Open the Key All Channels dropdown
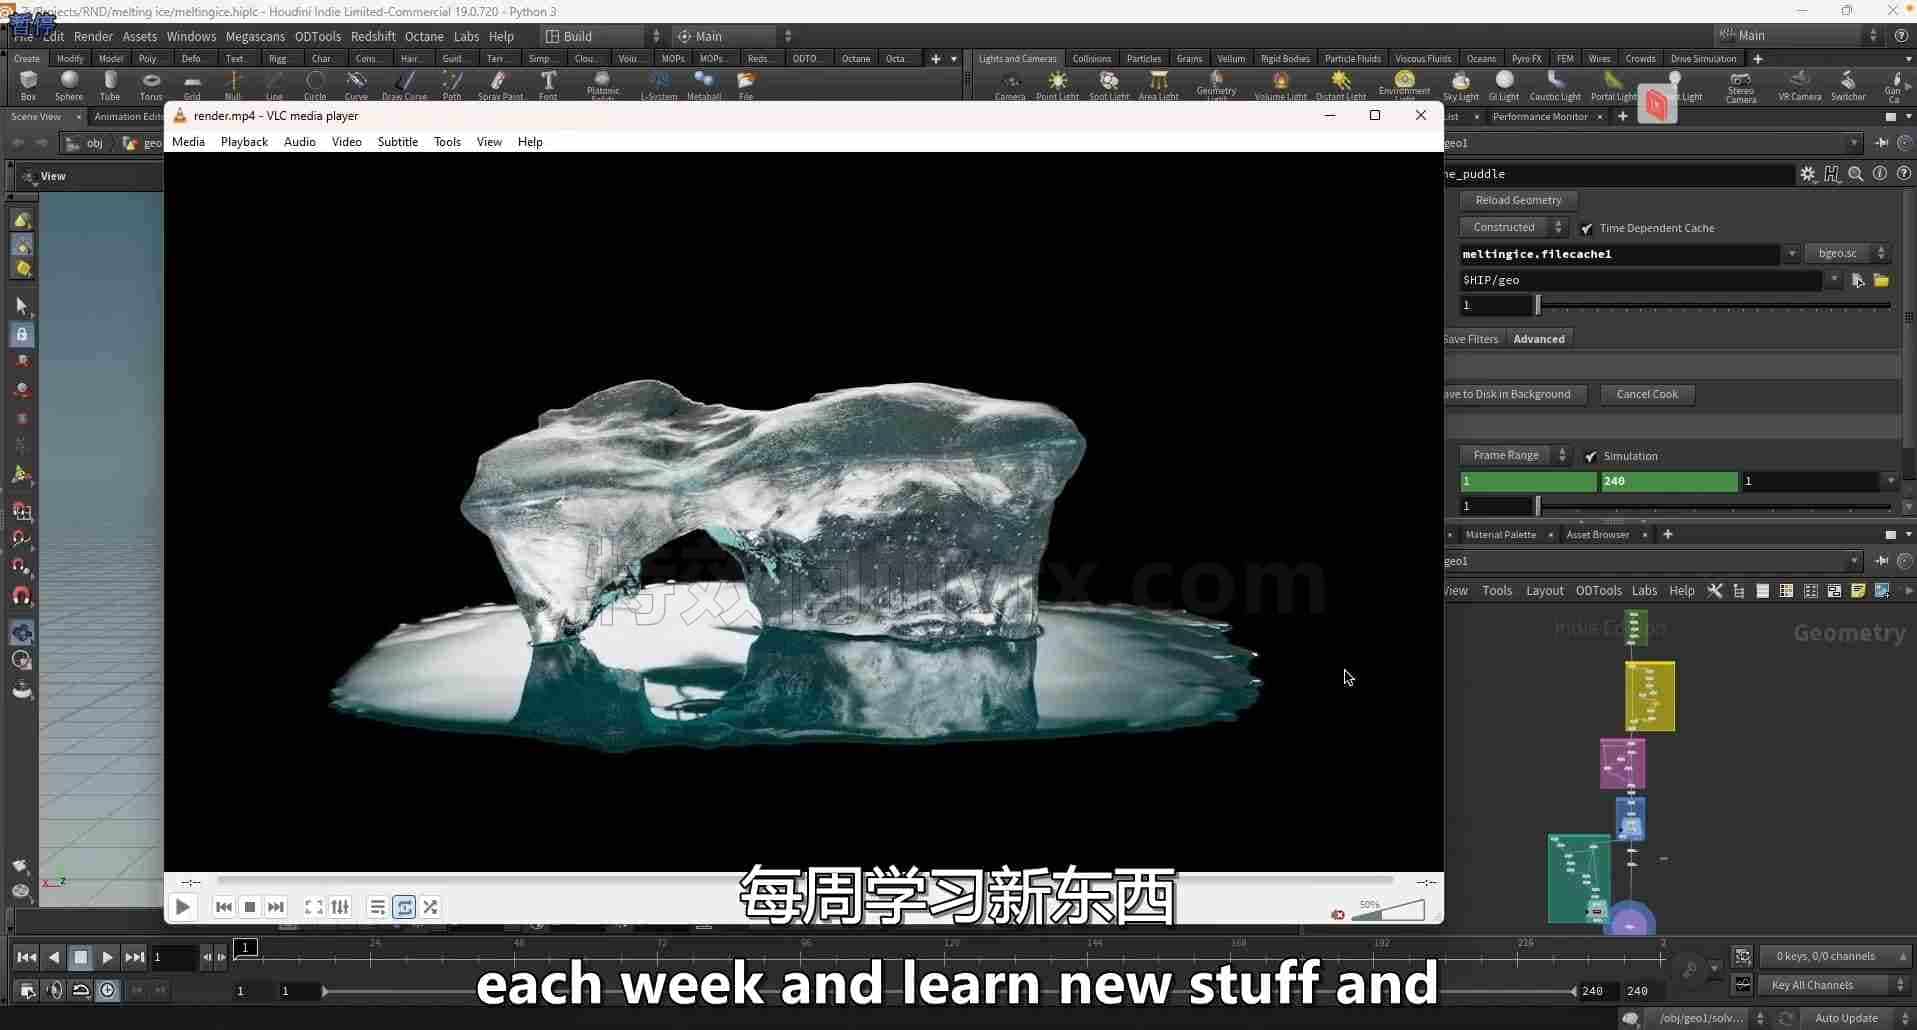Screen dimensions: 1917x1030 [x=1835, y=985]
